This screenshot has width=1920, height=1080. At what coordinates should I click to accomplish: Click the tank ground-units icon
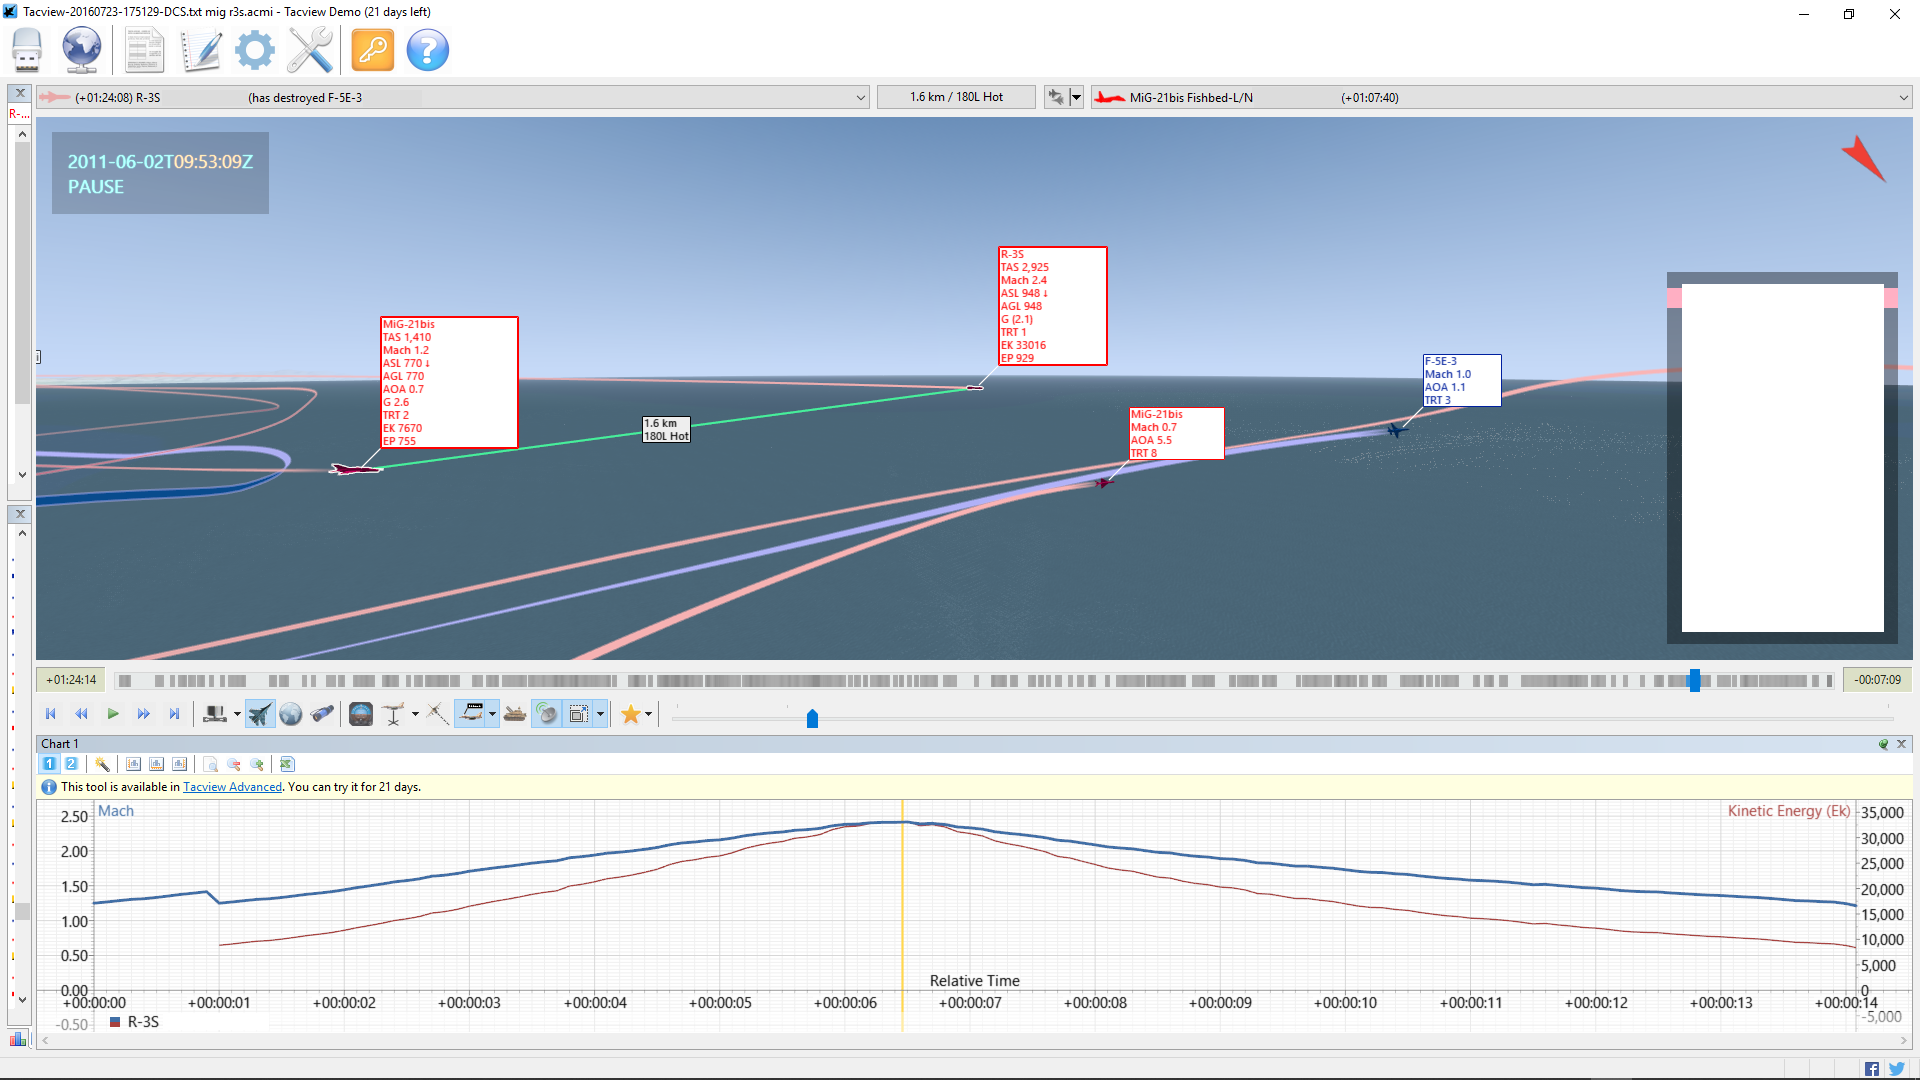pyautogui.click(x=515, y=714)
